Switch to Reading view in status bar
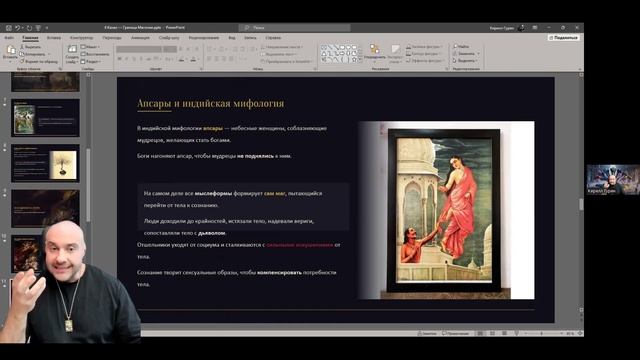 pos(504,333)
